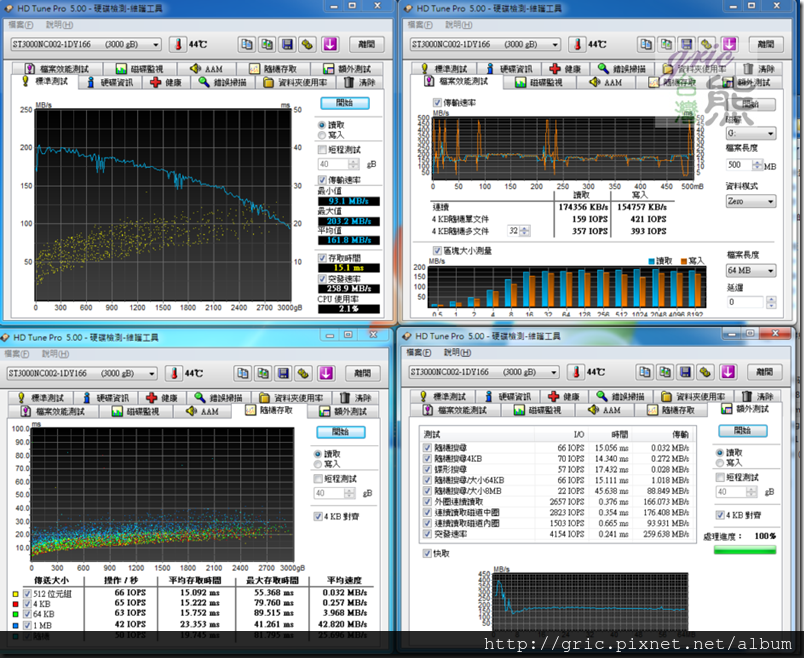Toggle 區塊大小測量 checkbox in file benchmark window
The width and height of the screenshot is (804, 658).
coord(437,251)
